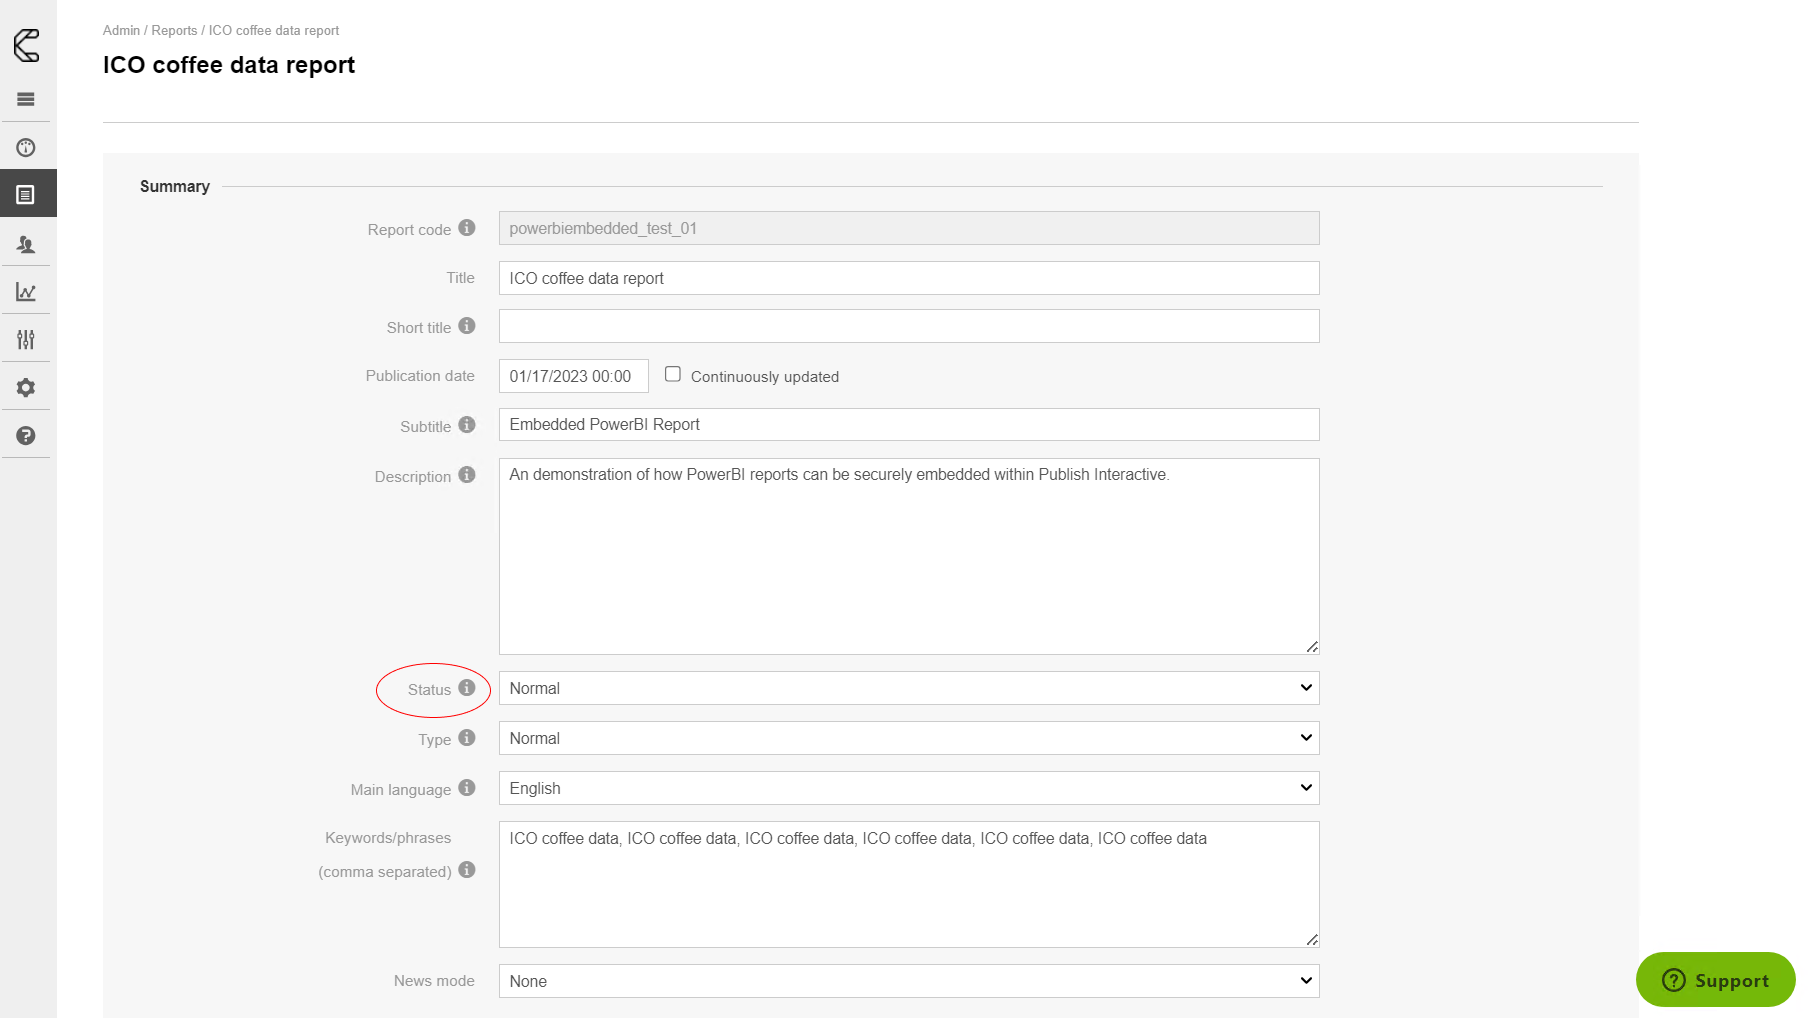
Task: Open the analytics chart icon in sidebar
Action: pyautogui.click(x=26, y=292)
